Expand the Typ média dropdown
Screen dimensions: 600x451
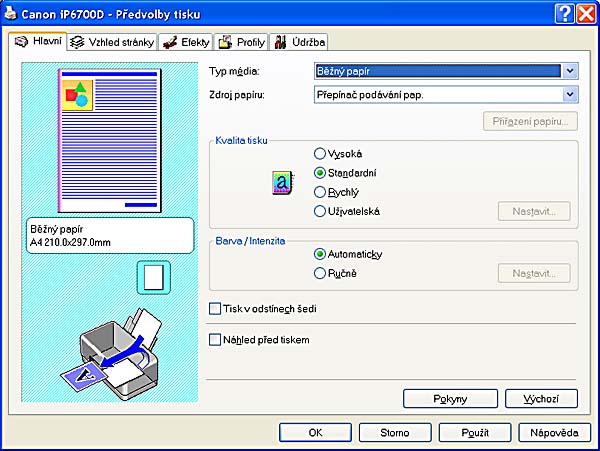tap(569, 71)
